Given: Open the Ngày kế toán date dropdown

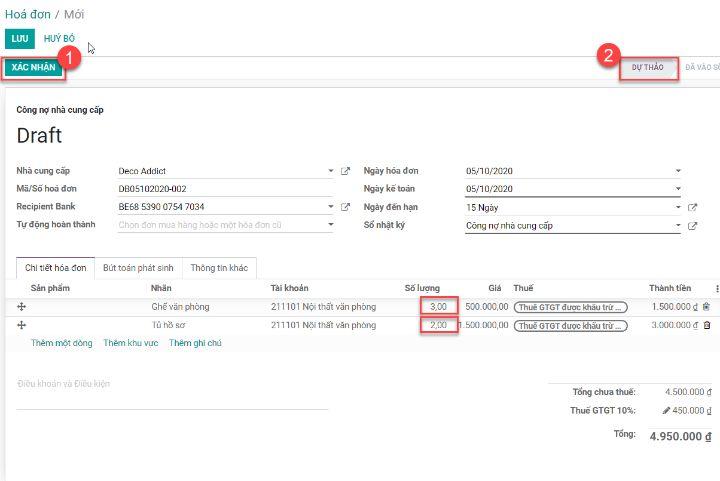Looking at the screenshot, I should click(677, 189).
